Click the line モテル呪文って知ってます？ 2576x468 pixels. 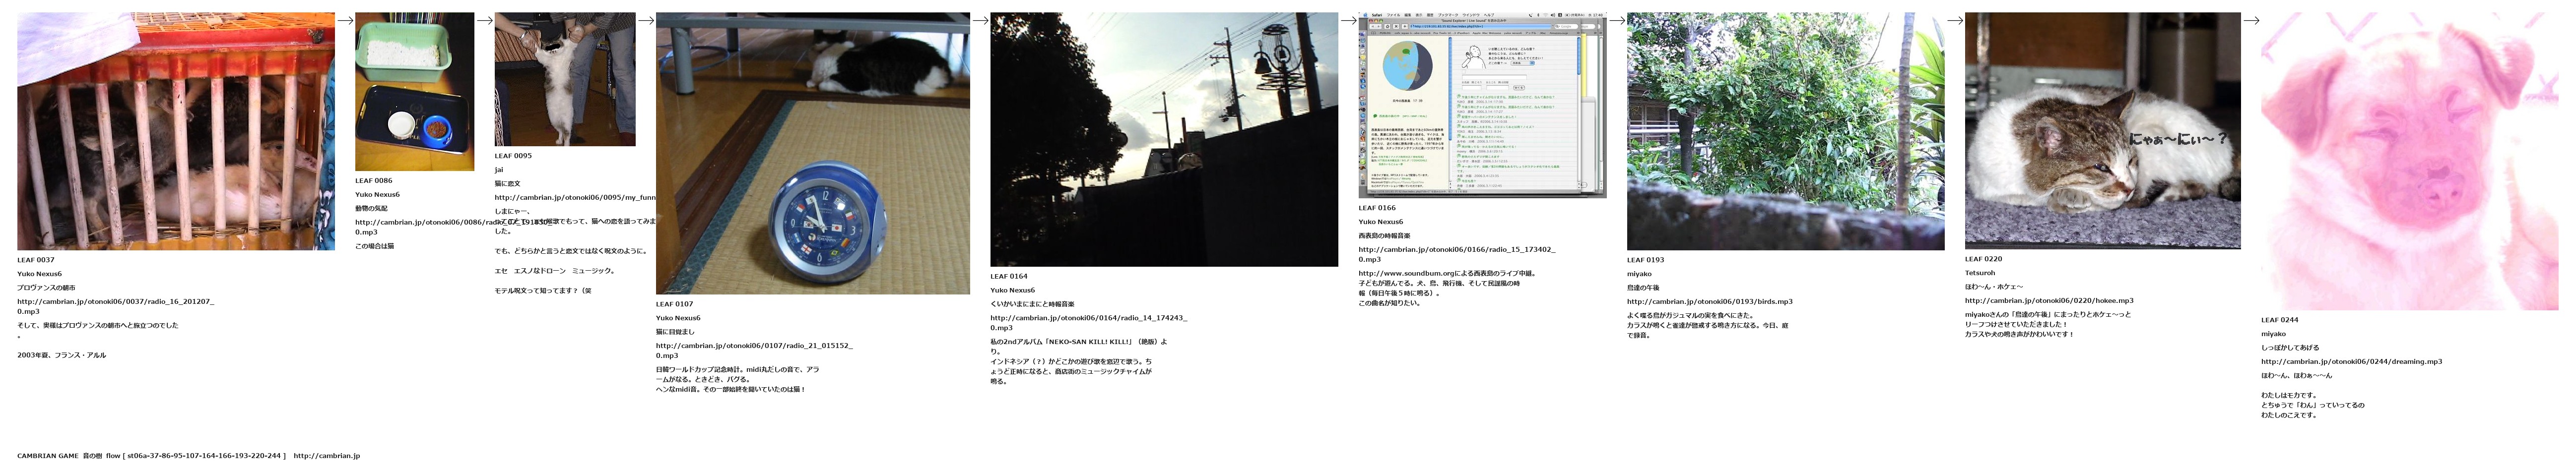(543, 291)
